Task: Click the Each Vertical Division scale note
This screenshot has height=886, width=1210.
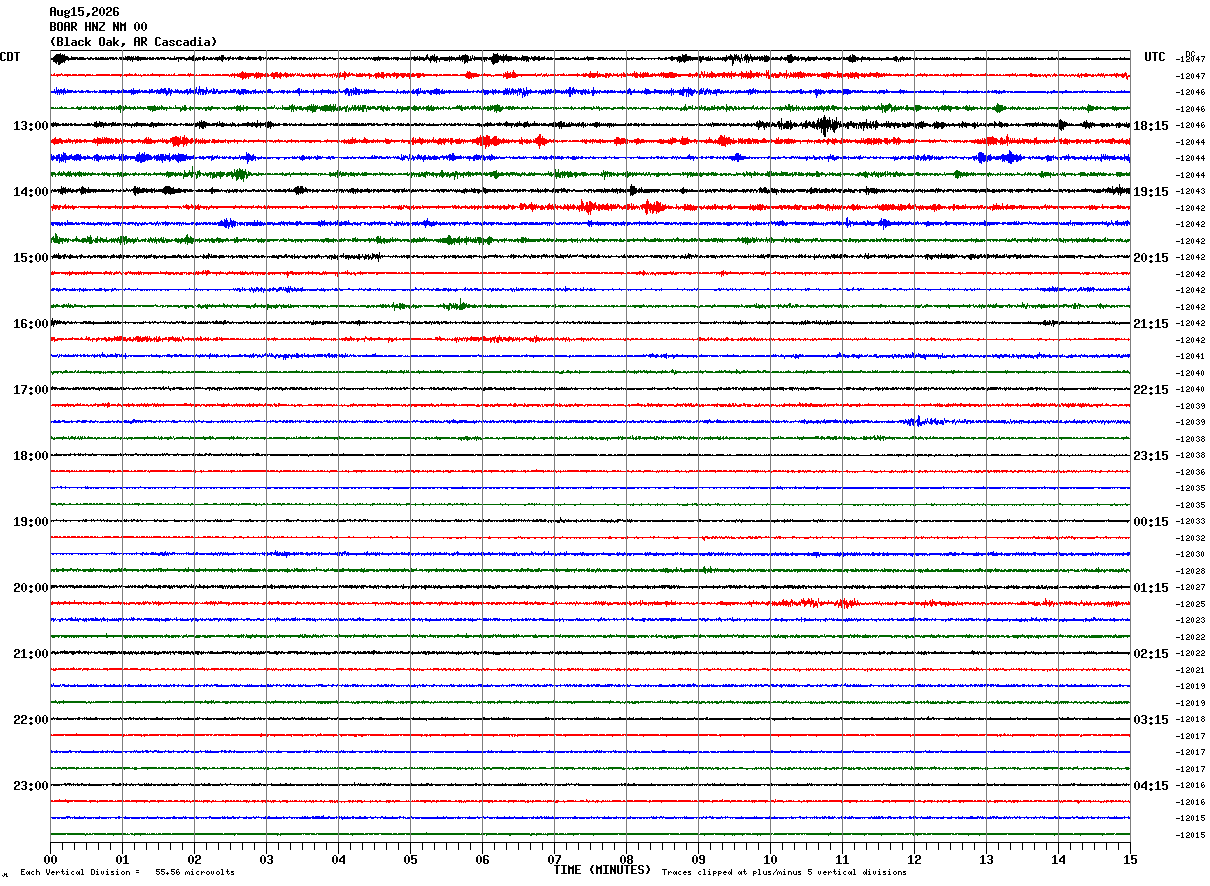Action: 128,872
